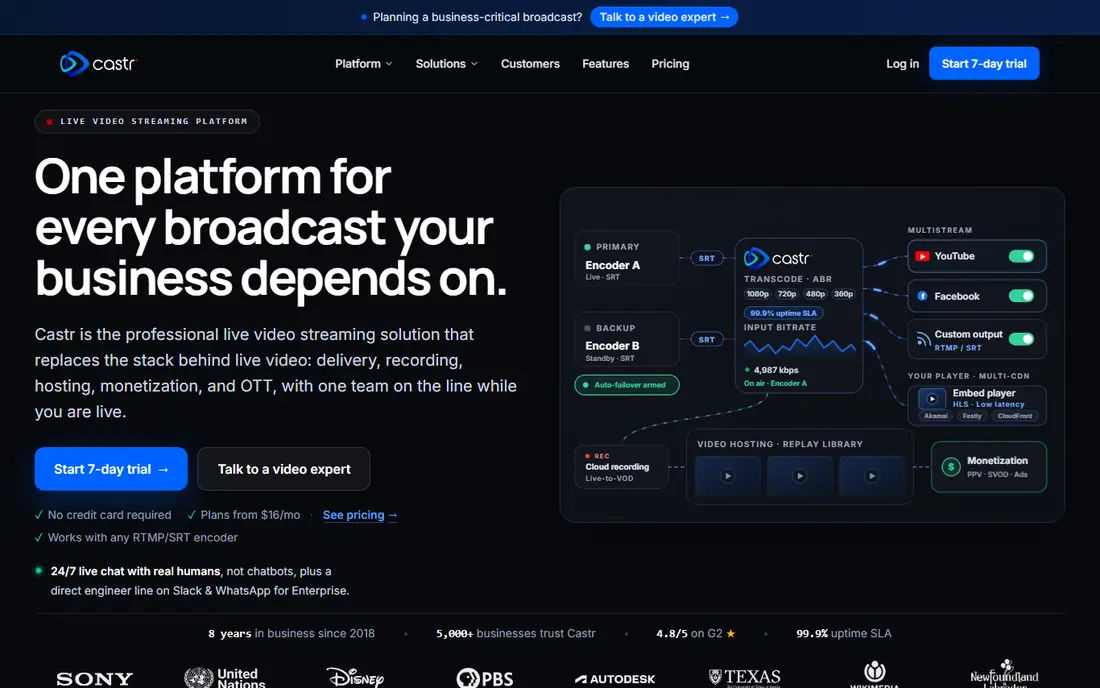Click the Castr logo in transcode card
1100x688 pixels.
[x=777, y=258]
